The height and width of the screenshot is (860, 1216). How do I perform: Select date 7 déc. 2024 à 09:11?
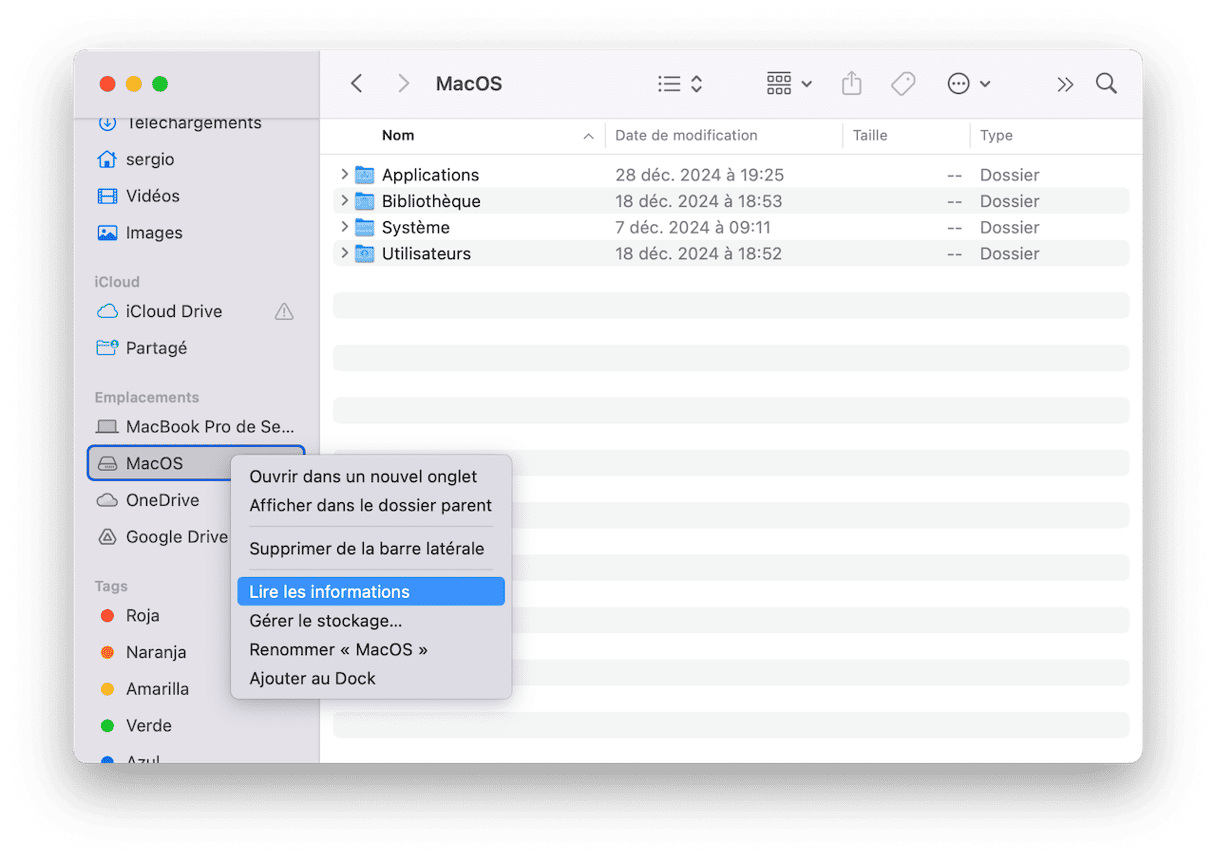(693, 227)
